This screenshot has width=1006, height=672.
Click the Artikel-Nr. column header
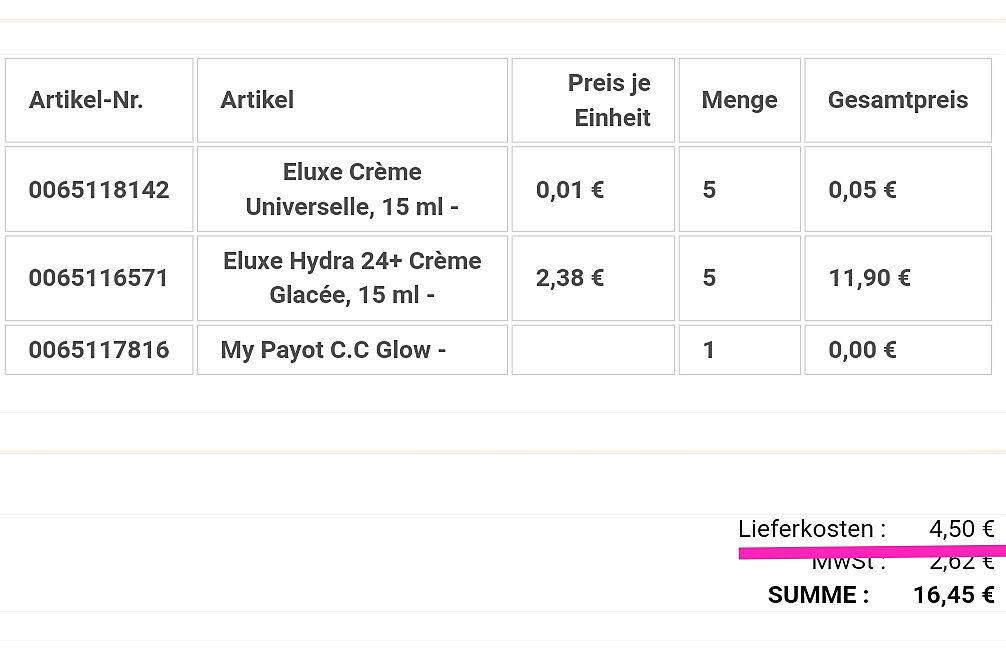[86, 100]
